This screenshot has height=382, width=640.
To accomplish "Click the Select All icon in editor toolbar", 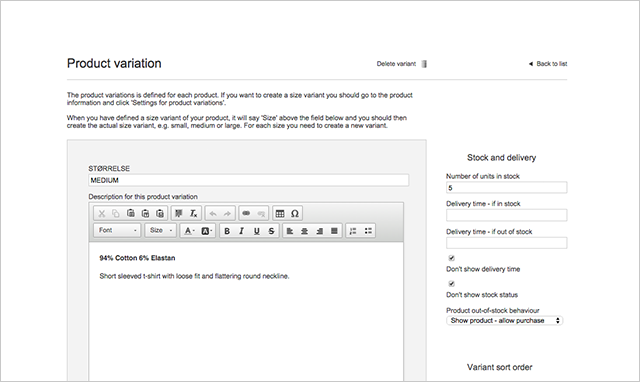I will (x=178, y=213).
